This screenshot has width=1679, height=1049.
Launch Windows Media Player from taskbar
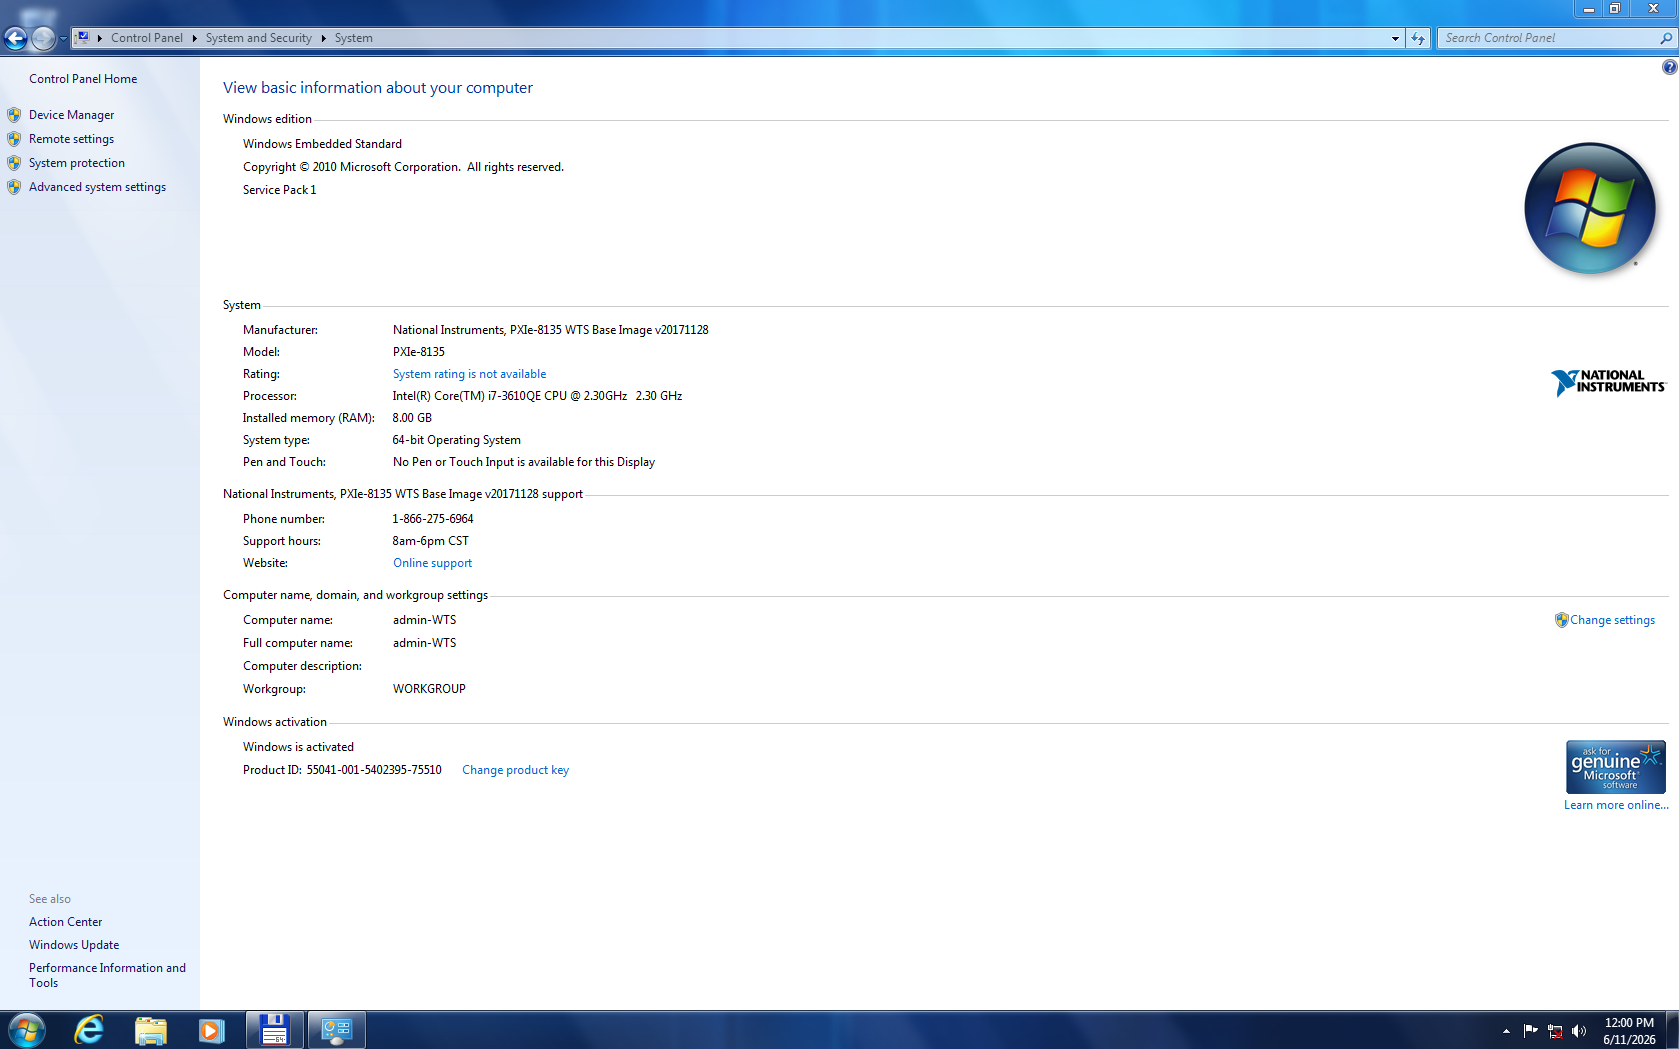point(211,1030)
